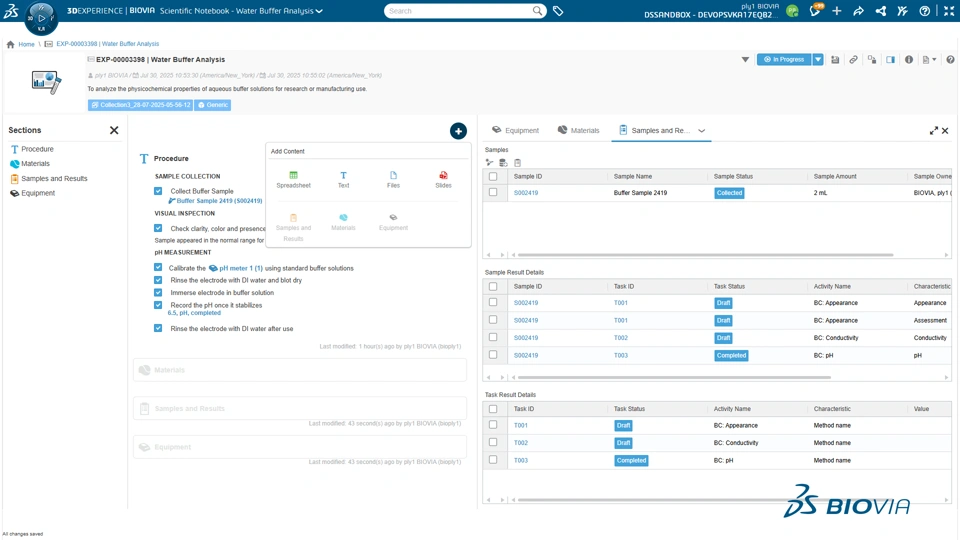
Task: Toggle the Immerse electrode in buffer solution checkbox
Action: pos(158,293)
